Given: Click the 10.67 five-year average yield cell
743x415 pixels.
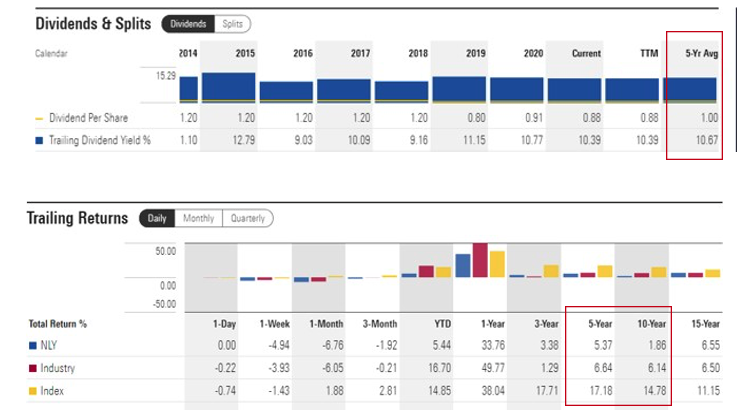Looking at the screenshot, I should [704, 140].
